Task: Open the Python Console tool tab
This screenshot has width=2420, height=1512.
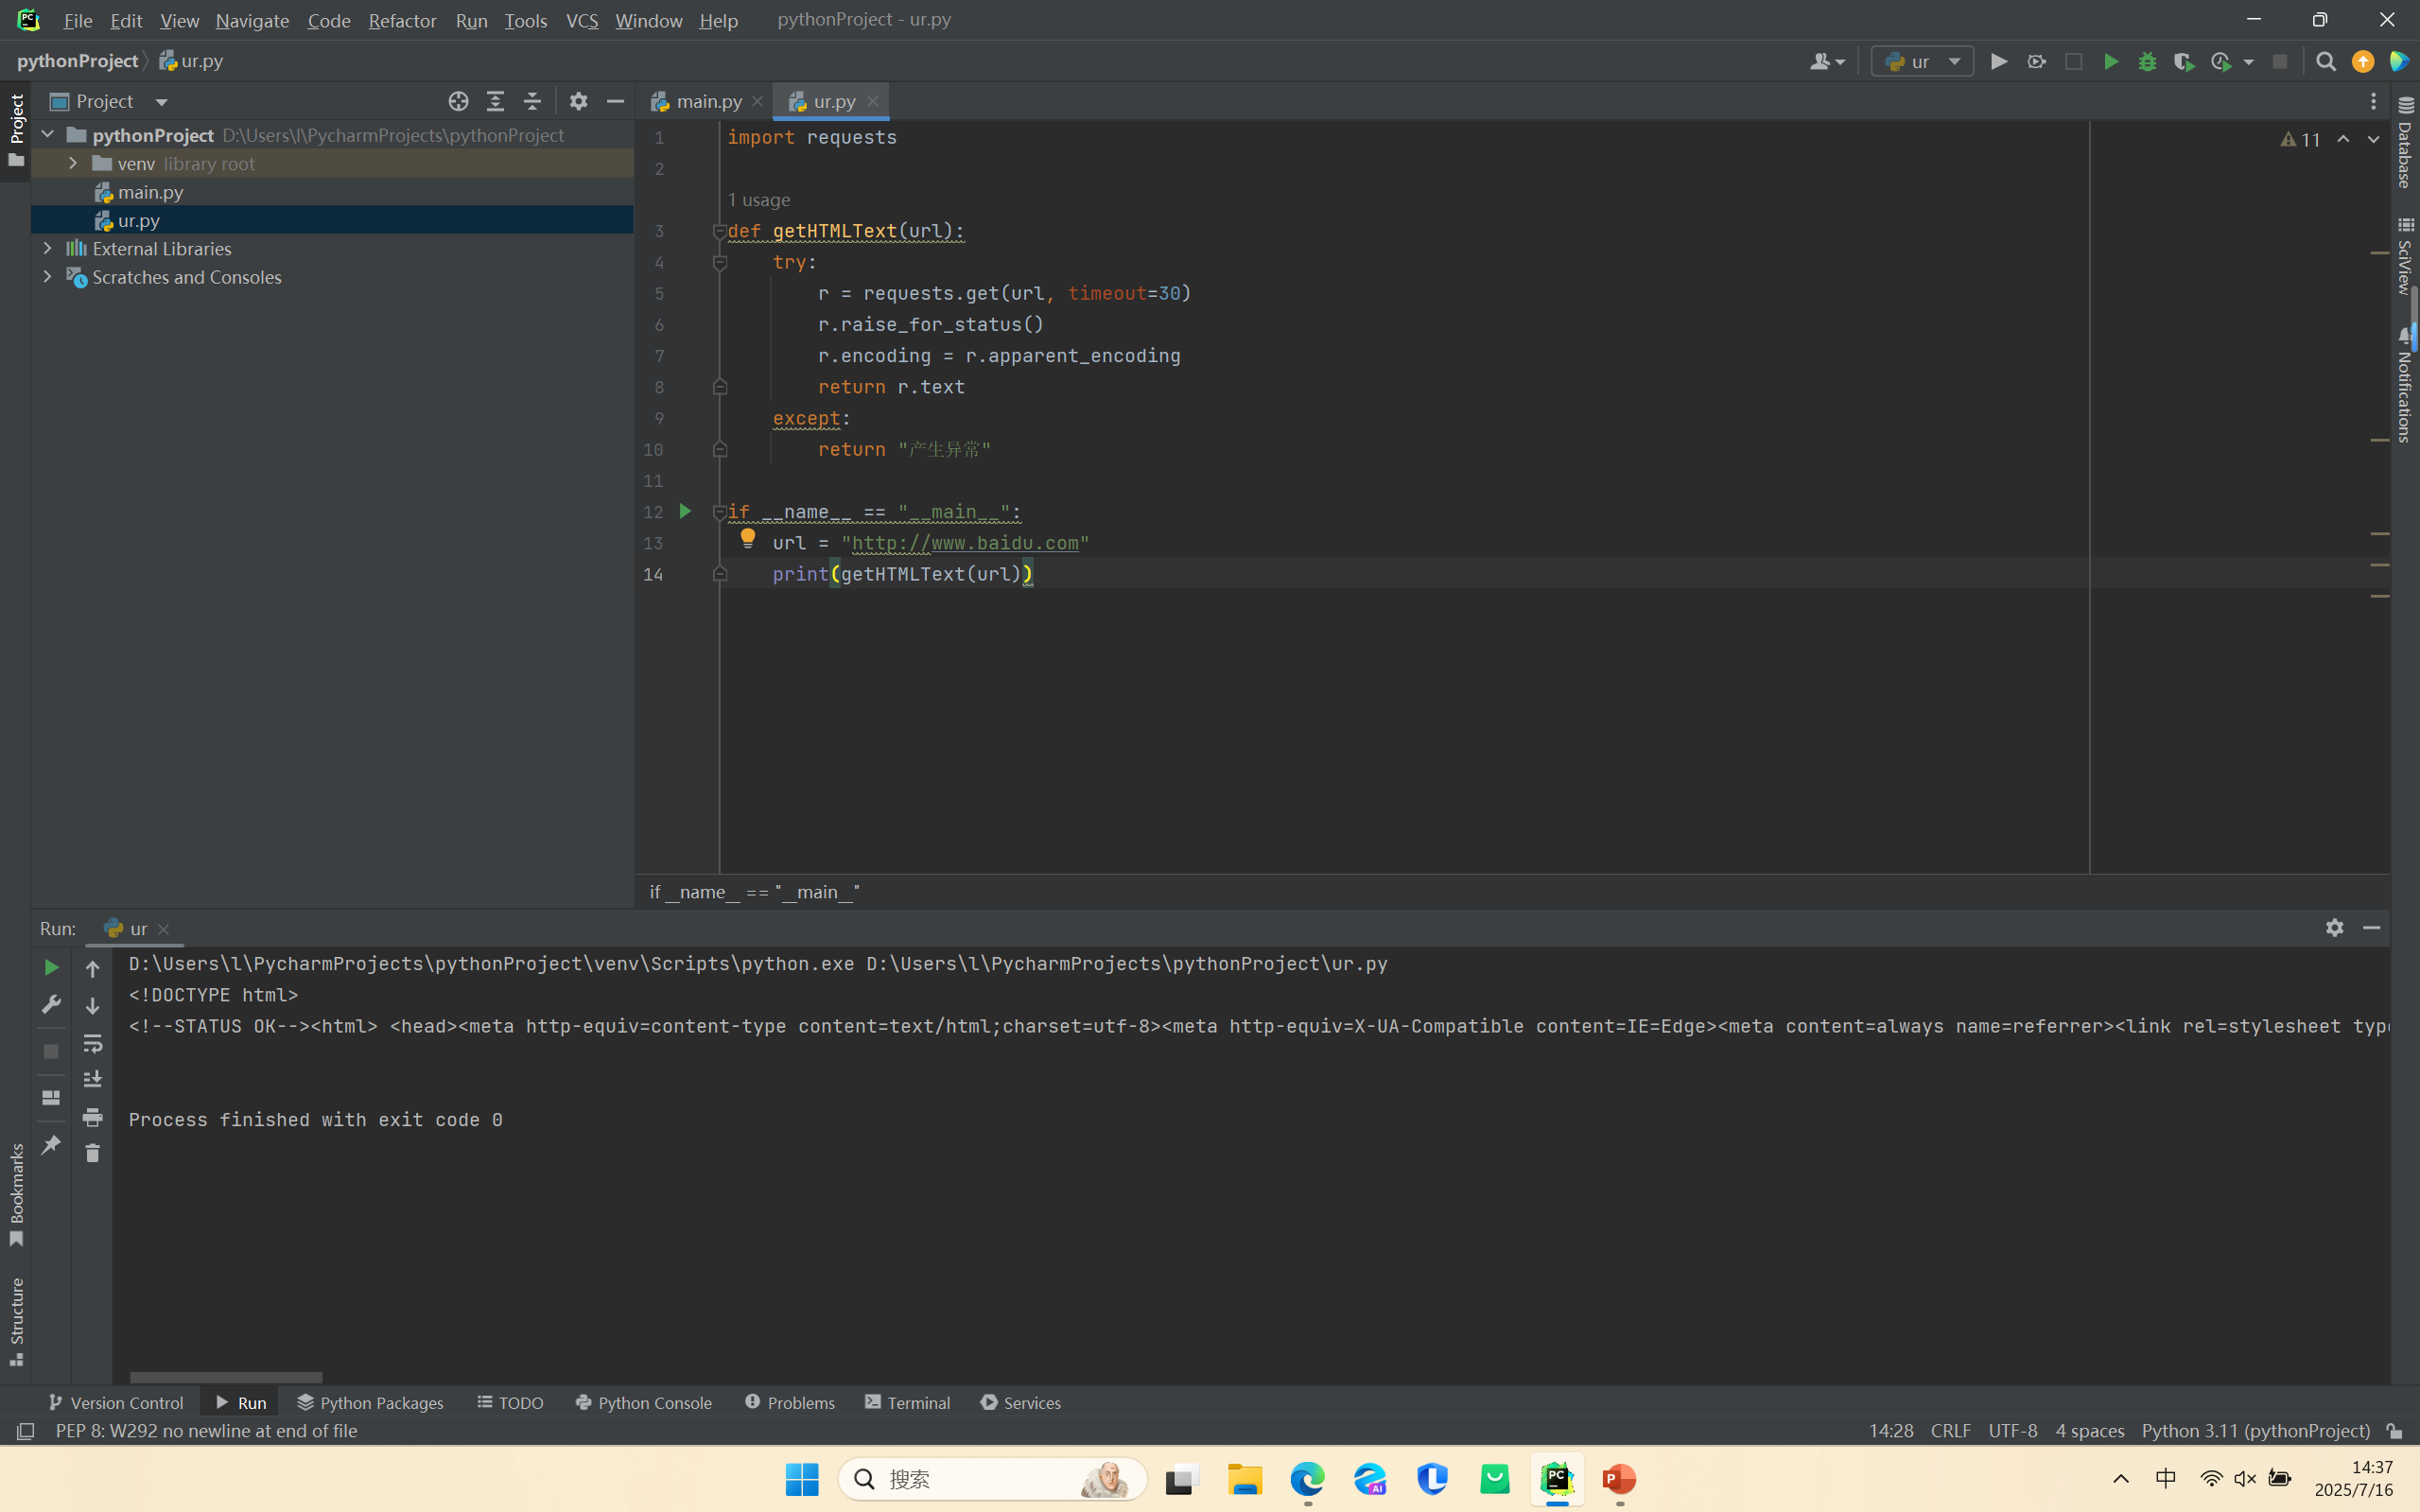Action: pyautogui.click(x=644, y=1402)
